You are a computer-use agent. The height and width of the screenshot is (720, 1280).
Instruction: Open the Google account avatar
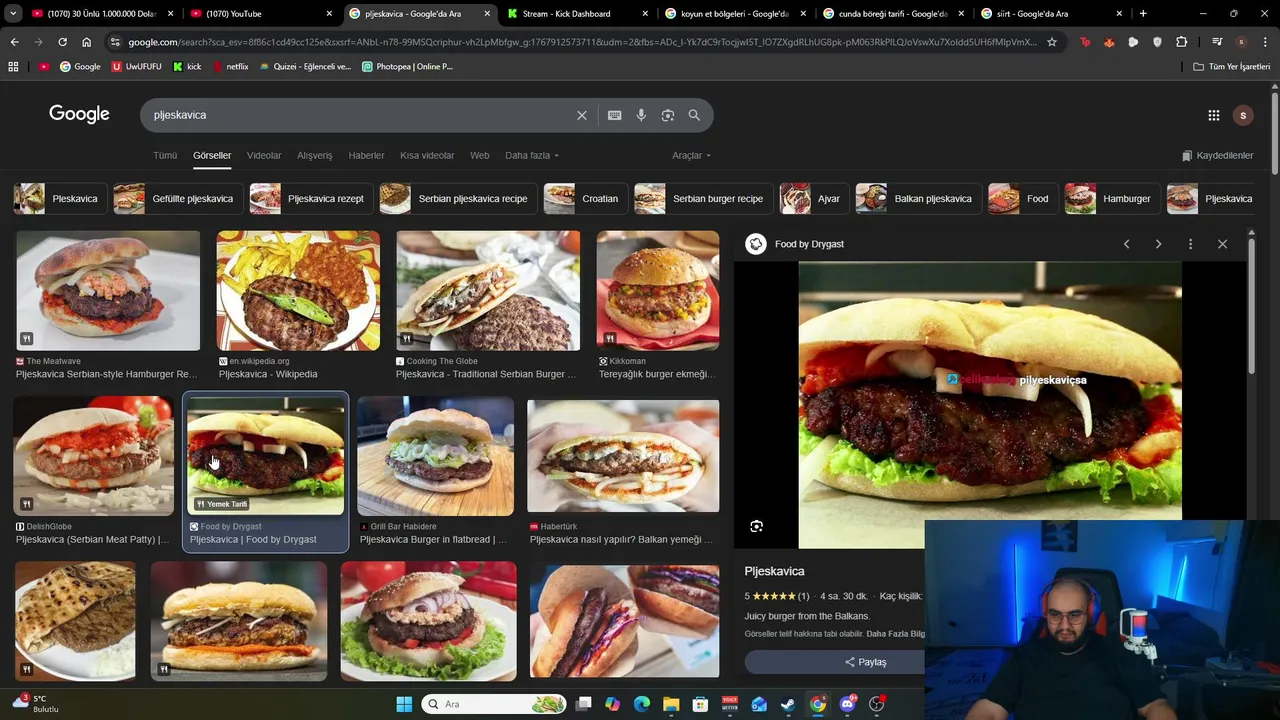click(1243, 115)
